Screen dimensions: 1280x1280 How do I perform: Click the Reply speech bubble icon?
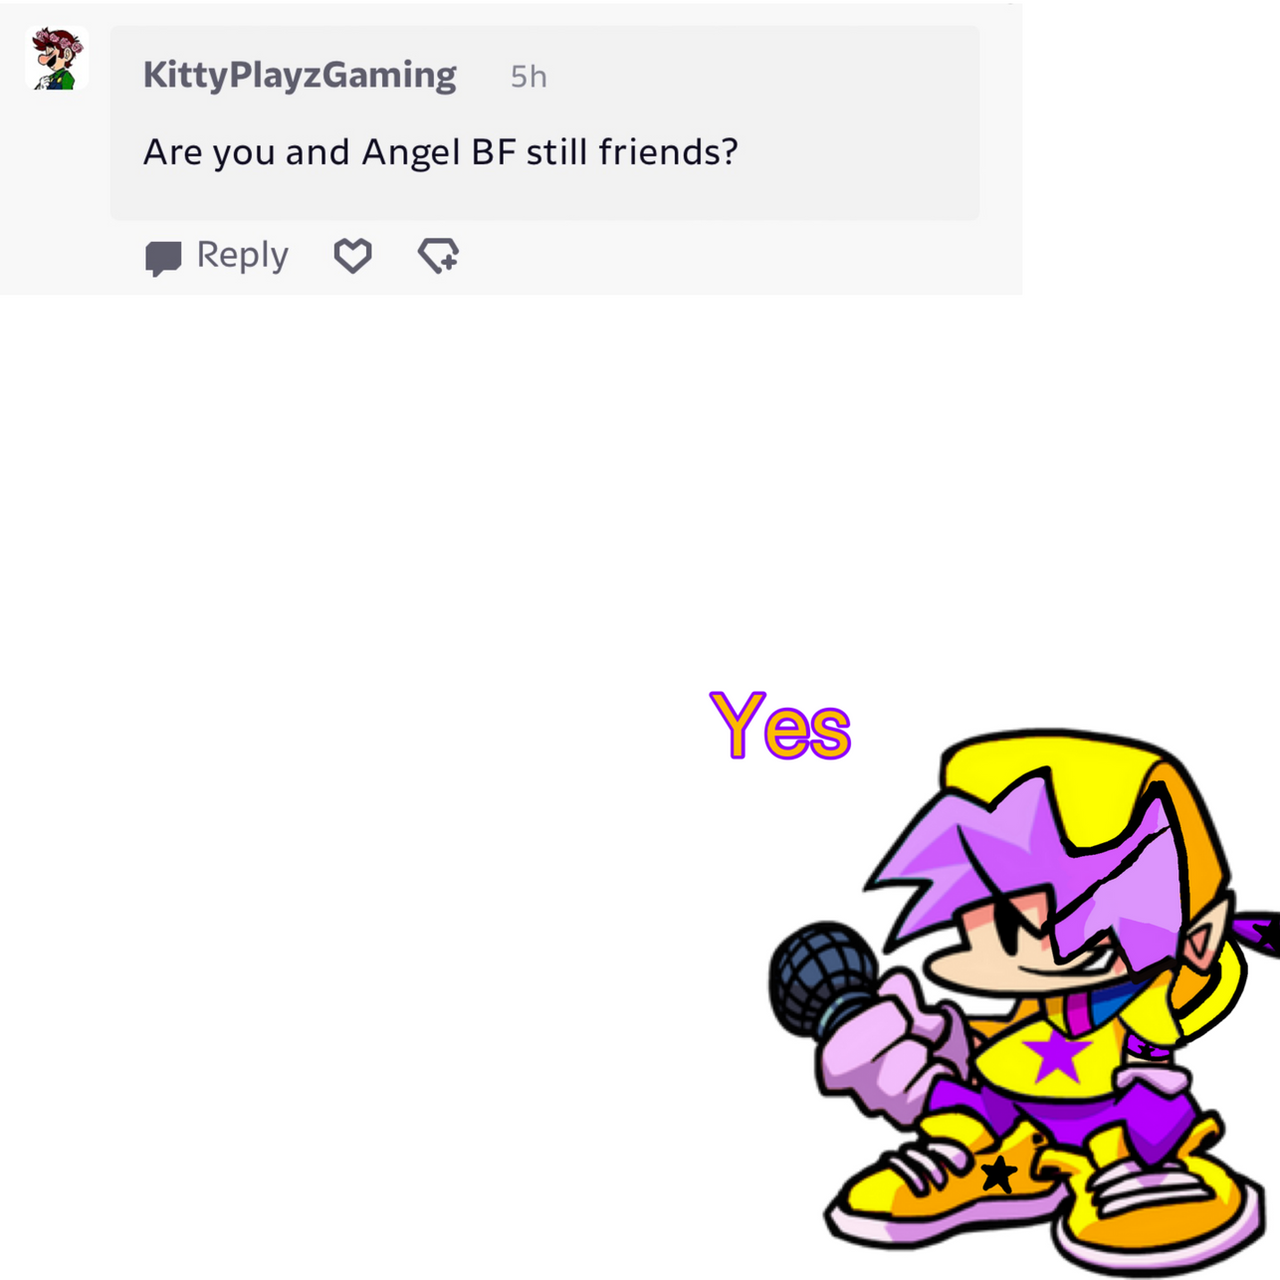click(x=163, y=258)
